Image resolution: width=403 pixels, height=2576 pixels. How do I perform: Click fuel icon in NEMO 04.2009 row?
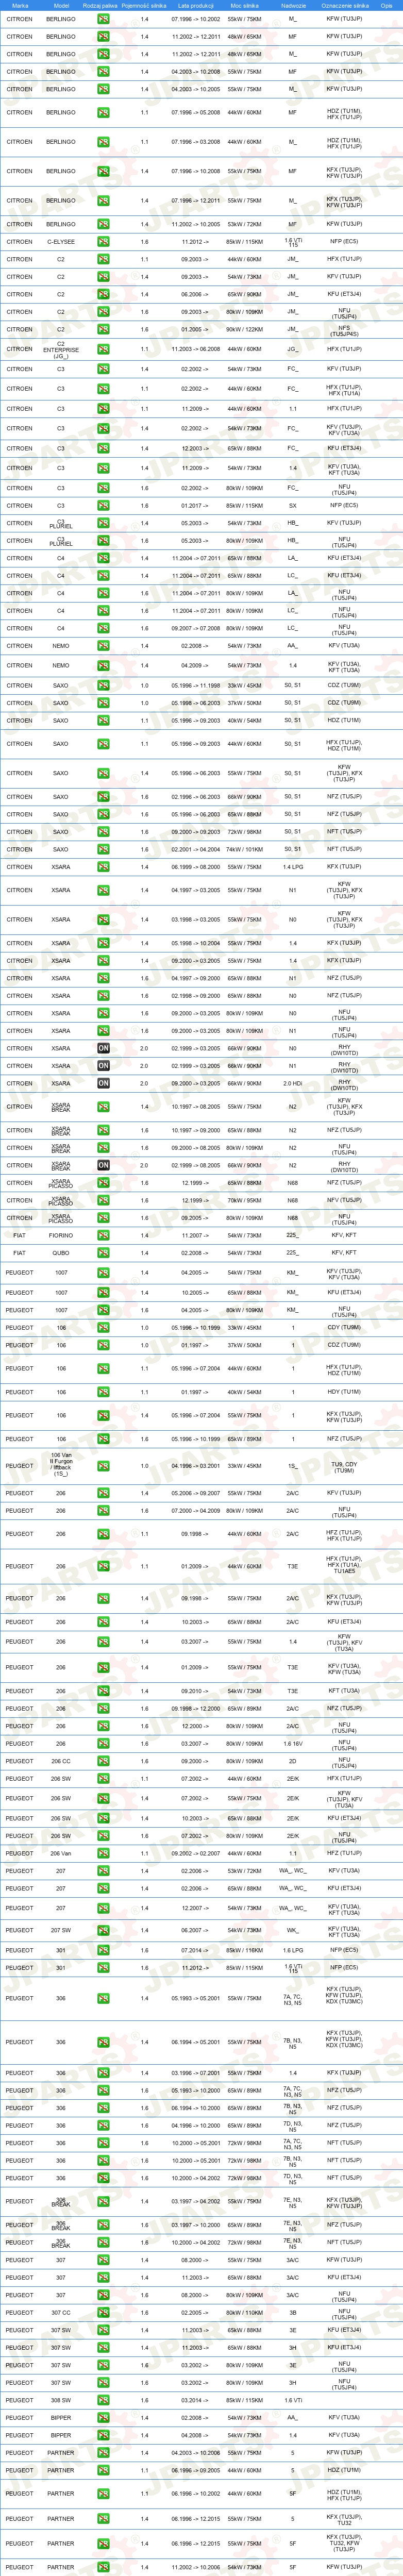[x=103, y=665]
